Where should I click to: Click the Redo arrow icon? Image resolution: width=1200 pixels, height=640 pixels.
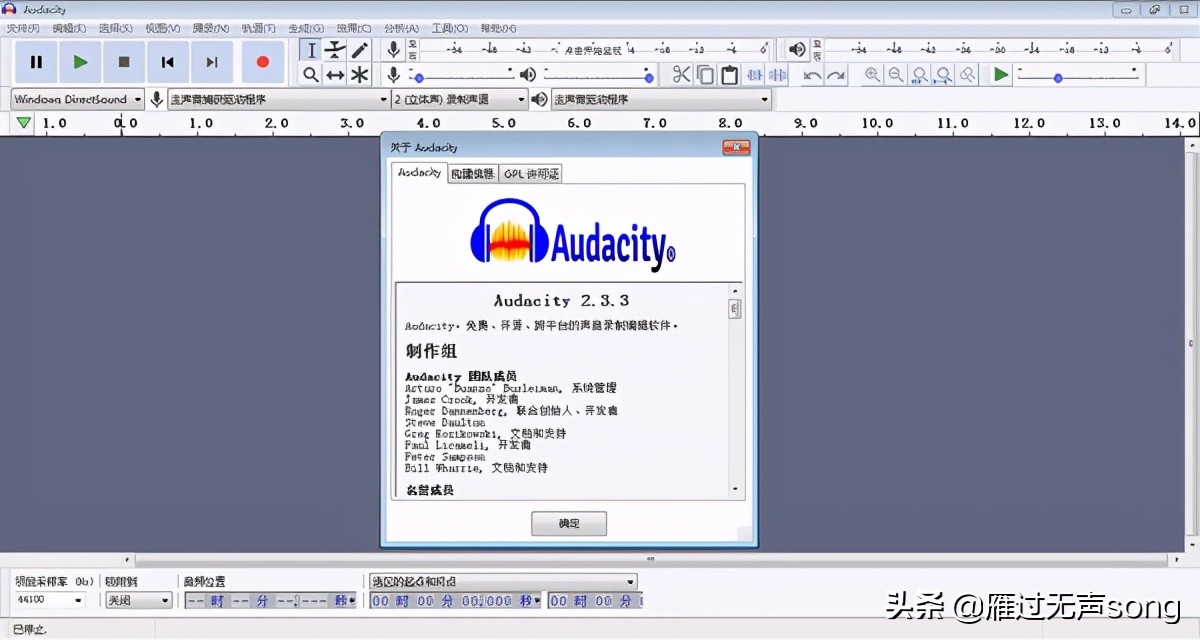coord(836,75)
